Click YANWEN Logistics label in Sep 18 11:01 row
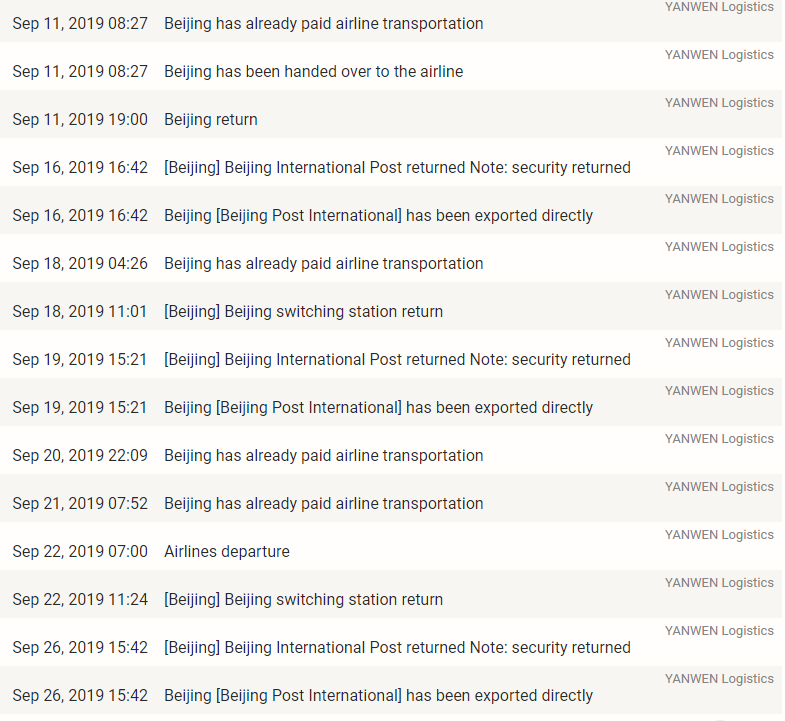The image size is (785, 721). point(719,295)
